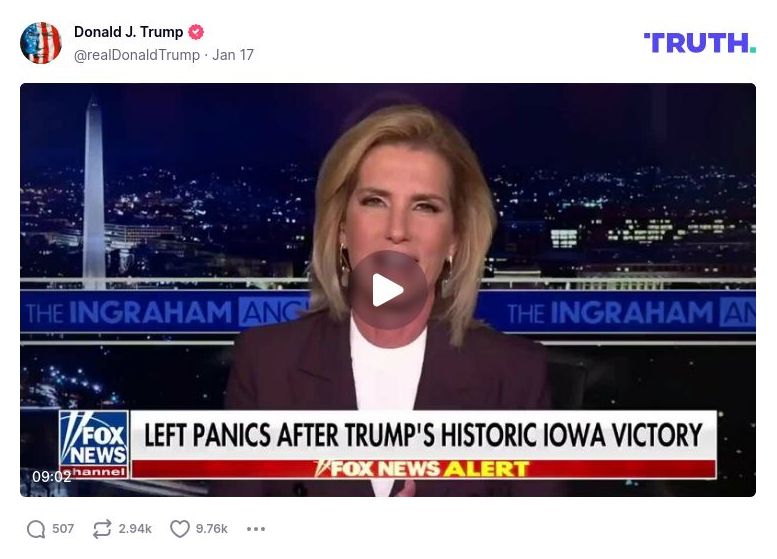Click the Fox News channel logo in video
Viewport: 777px width, 559px height.
point(94,445)
